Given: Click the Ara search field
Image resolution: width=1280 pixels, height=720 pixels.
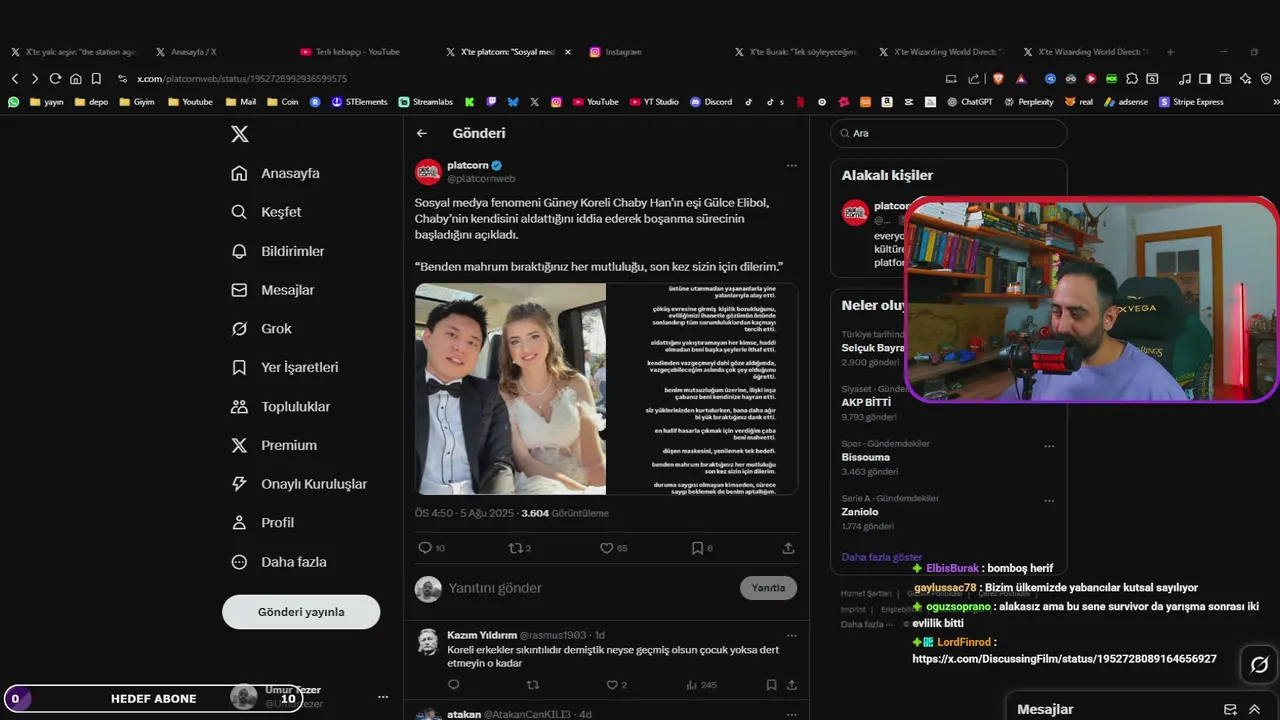Looking at the screenshot, I should point(949,133).
